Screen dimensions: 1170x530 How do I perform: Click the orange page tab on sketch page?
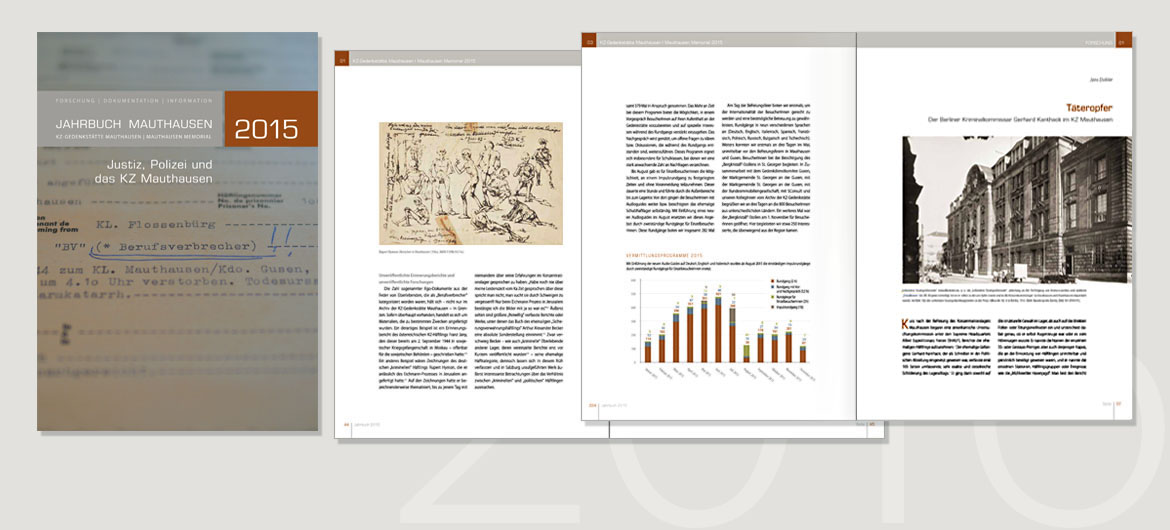[x=341, y=57]
